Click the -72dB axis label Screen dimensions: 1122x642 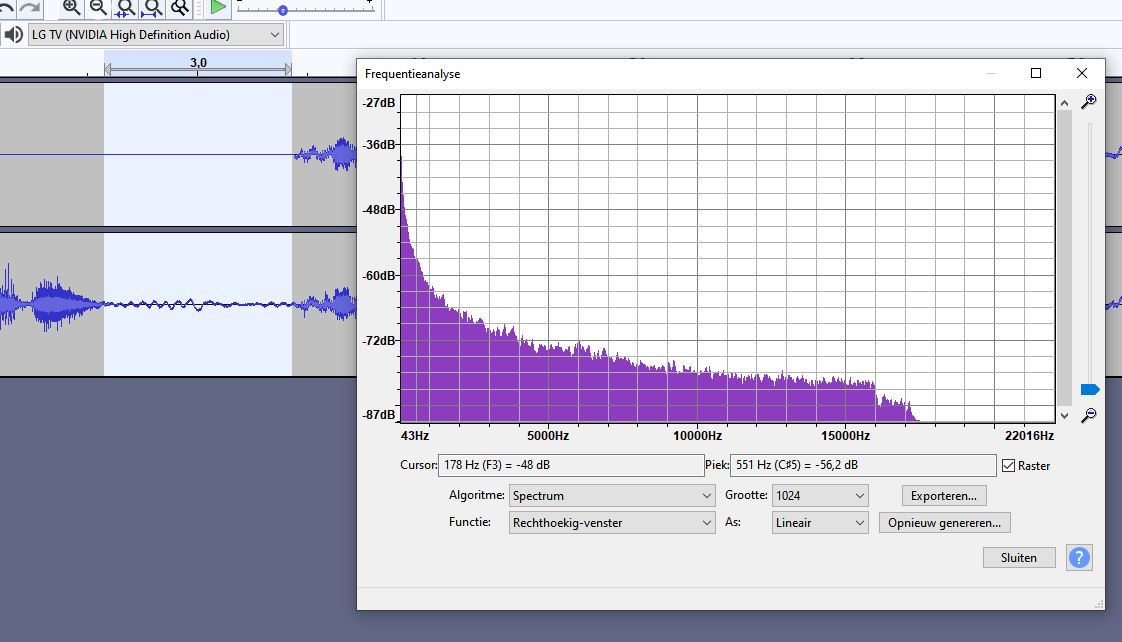coord(379,341)
